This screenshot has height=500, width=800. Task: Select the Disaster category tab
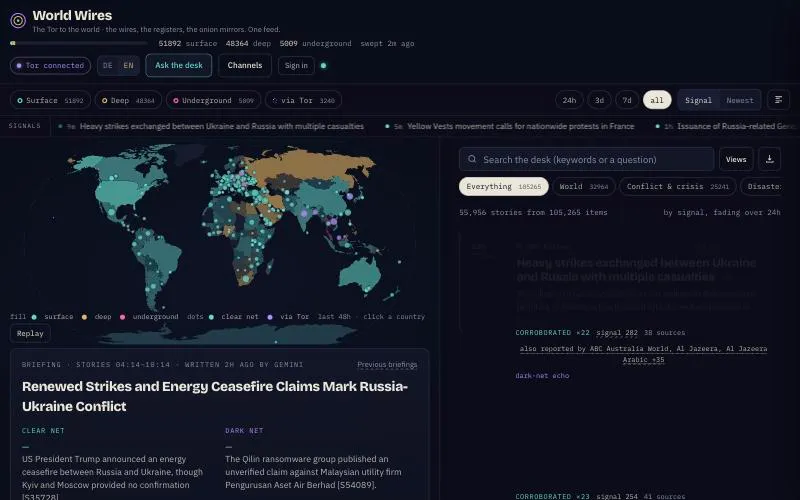(763, 186)
